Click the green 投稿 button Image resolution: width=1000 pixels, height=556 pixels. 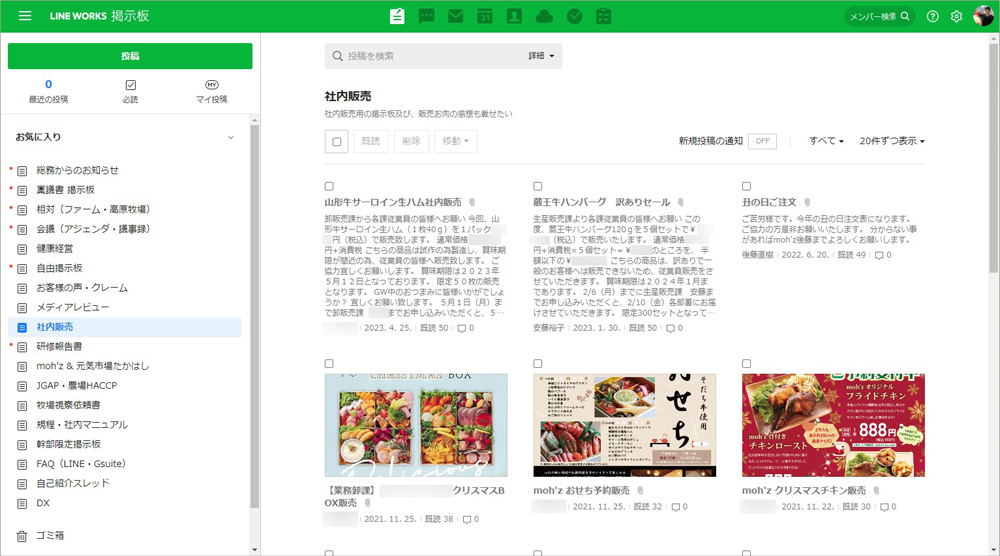coord(130,56)
